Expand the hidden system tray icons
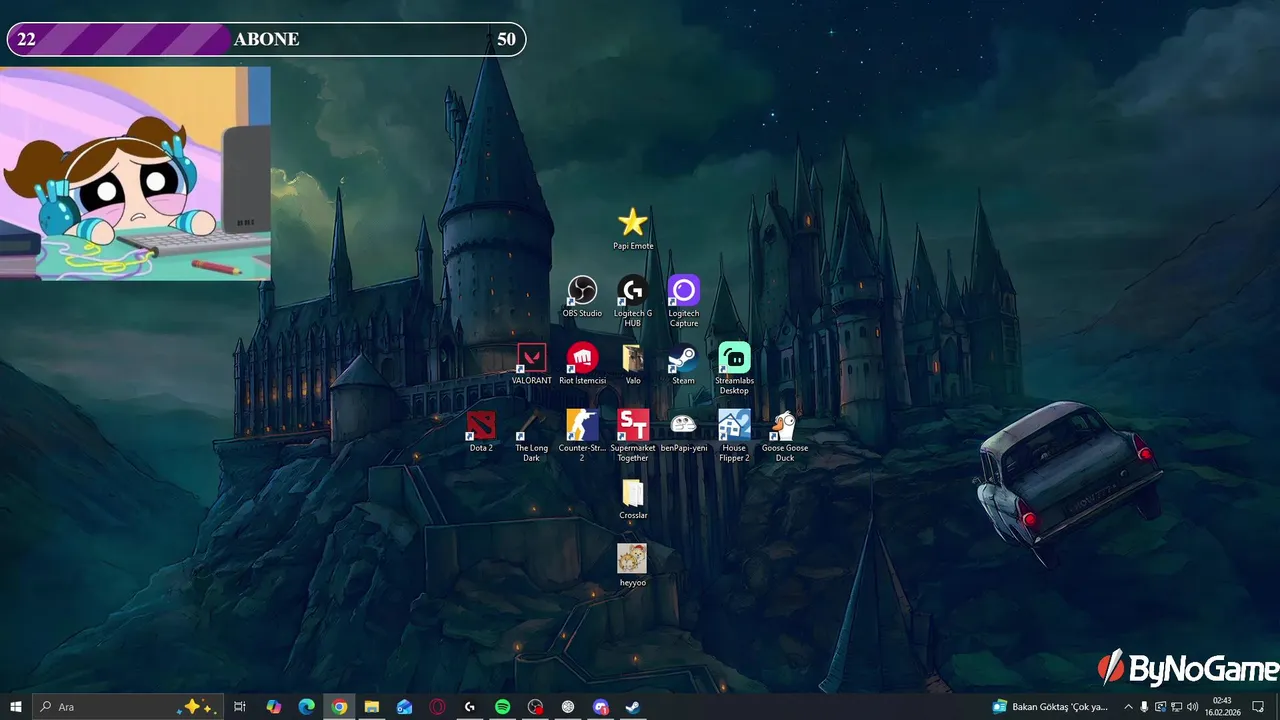Viewport: 1280px width, 720px height. (x=1129, y=707)
